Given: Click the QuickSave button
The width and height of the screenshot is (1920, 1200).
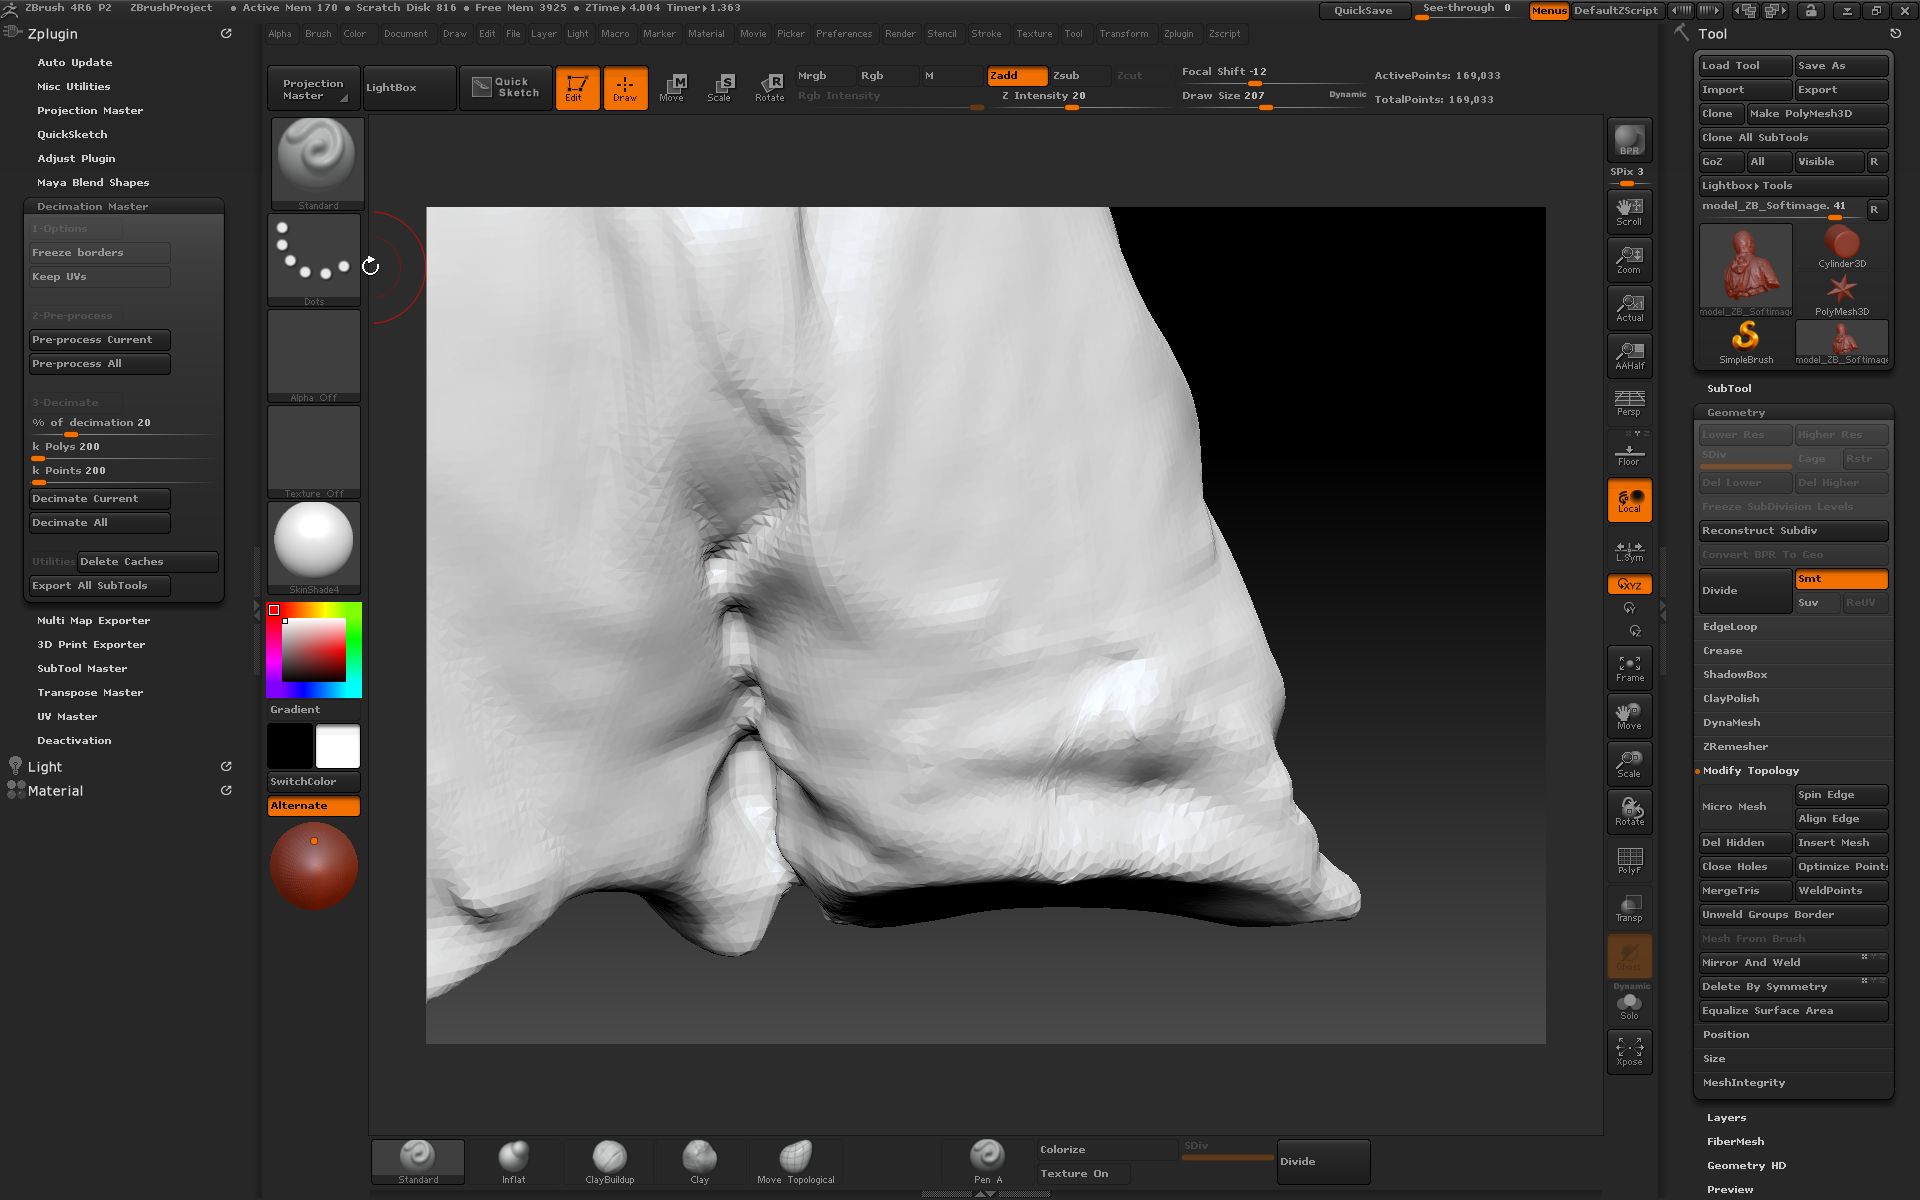Looking at the screenshot, I should coord(1363,11).
